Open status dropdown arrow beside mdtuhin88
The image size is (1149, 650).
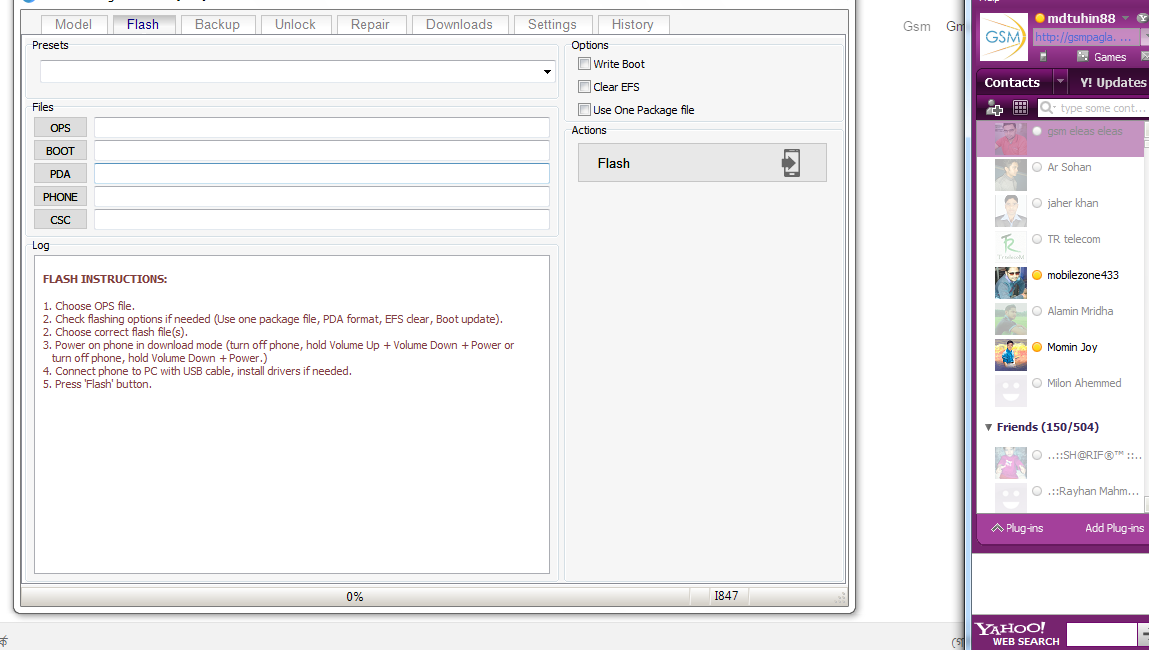(1126, 18)
